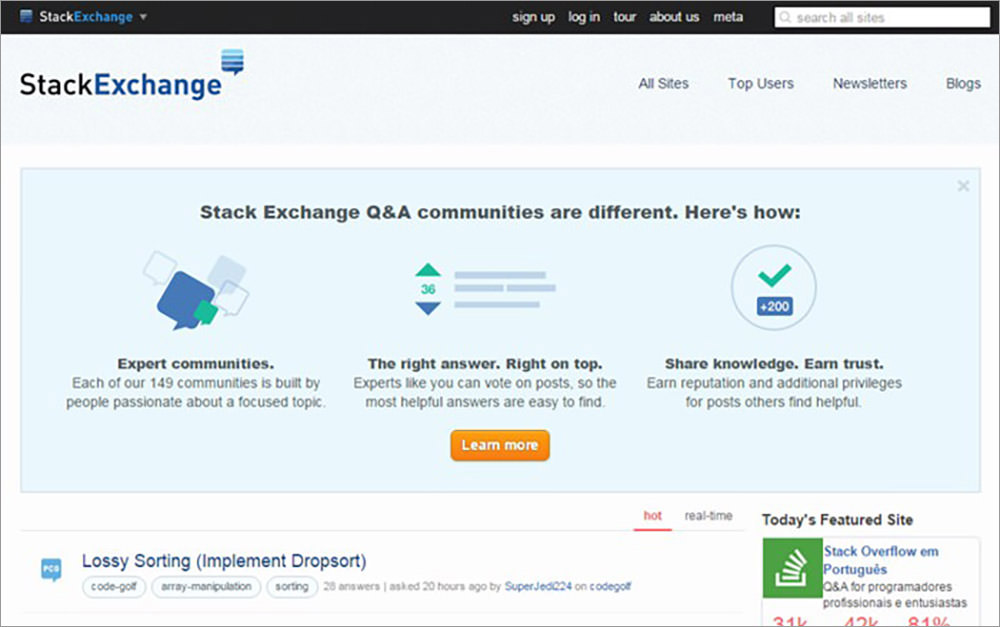Screen dimensions: 1000x627
Task: Click the Expert communities speech bubbles icon
Action: (195, 290)
